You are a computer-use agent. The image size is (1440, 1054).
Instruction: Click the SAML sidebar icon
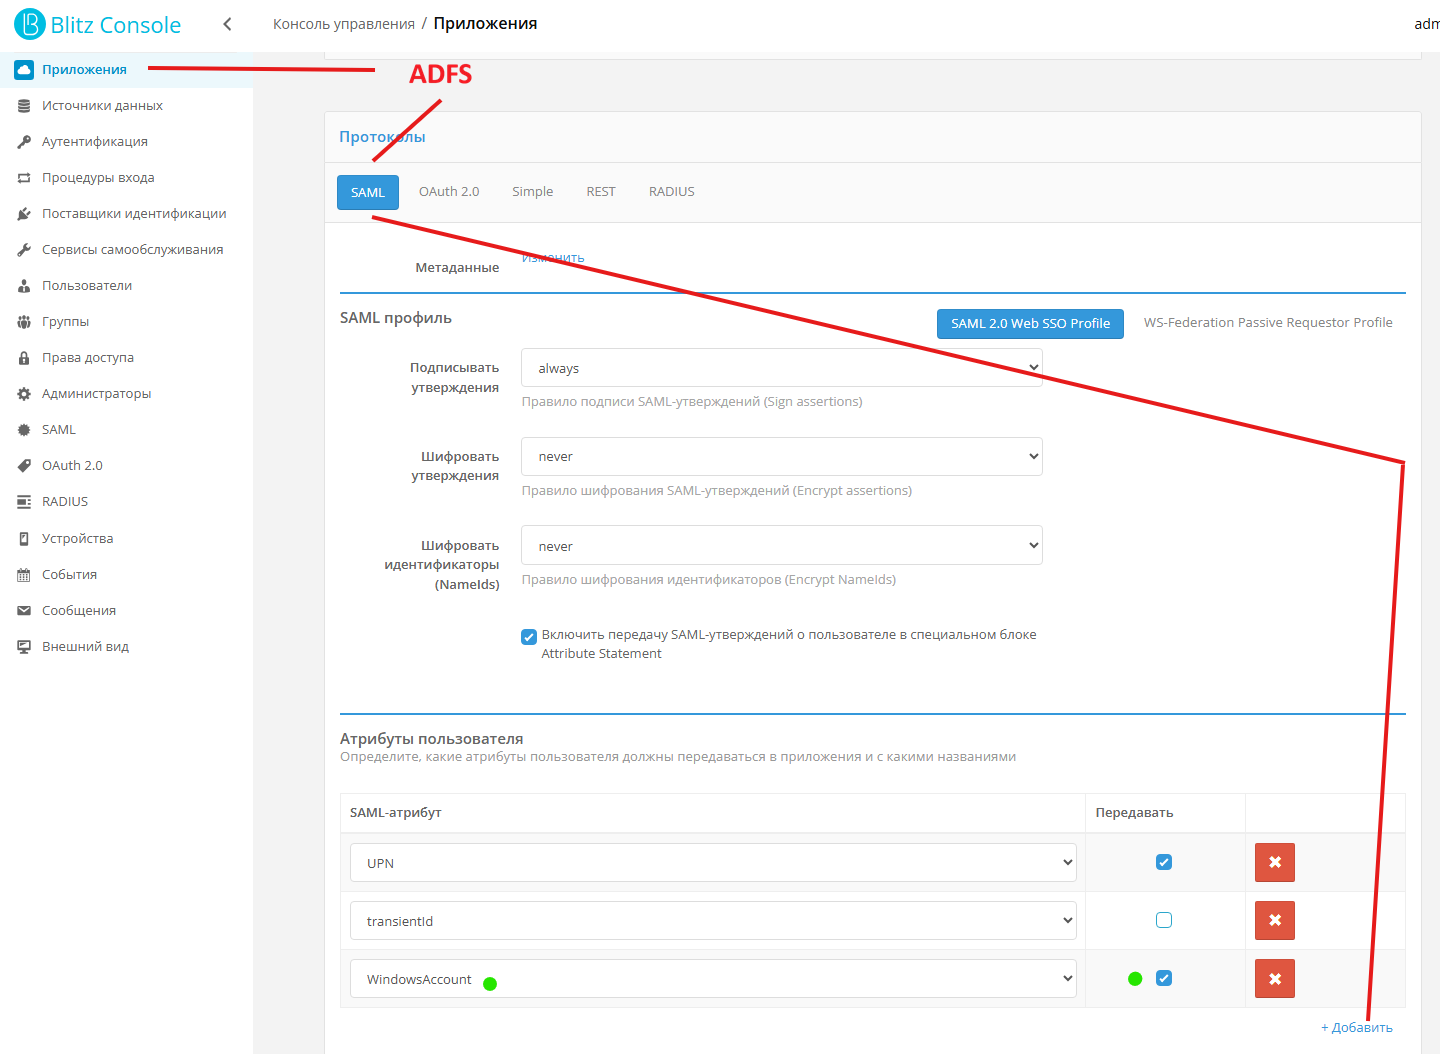[x=24, y=430]
